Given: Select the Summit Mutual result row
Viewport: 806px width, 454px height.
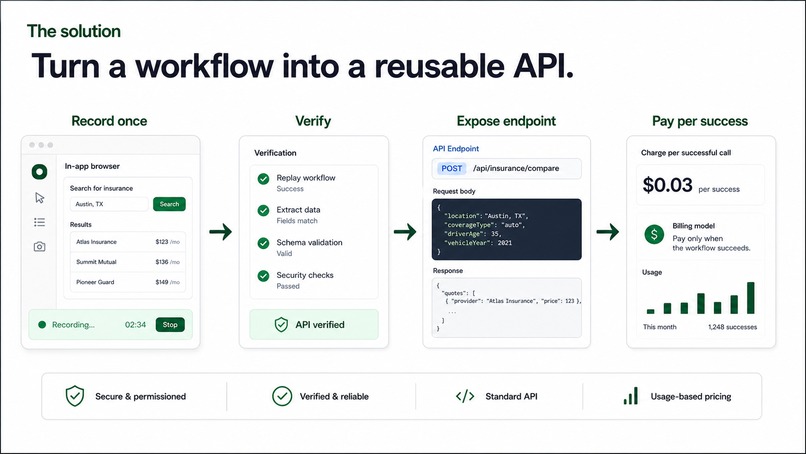Looking at the screenshot, I should click(x=128, y=262).
